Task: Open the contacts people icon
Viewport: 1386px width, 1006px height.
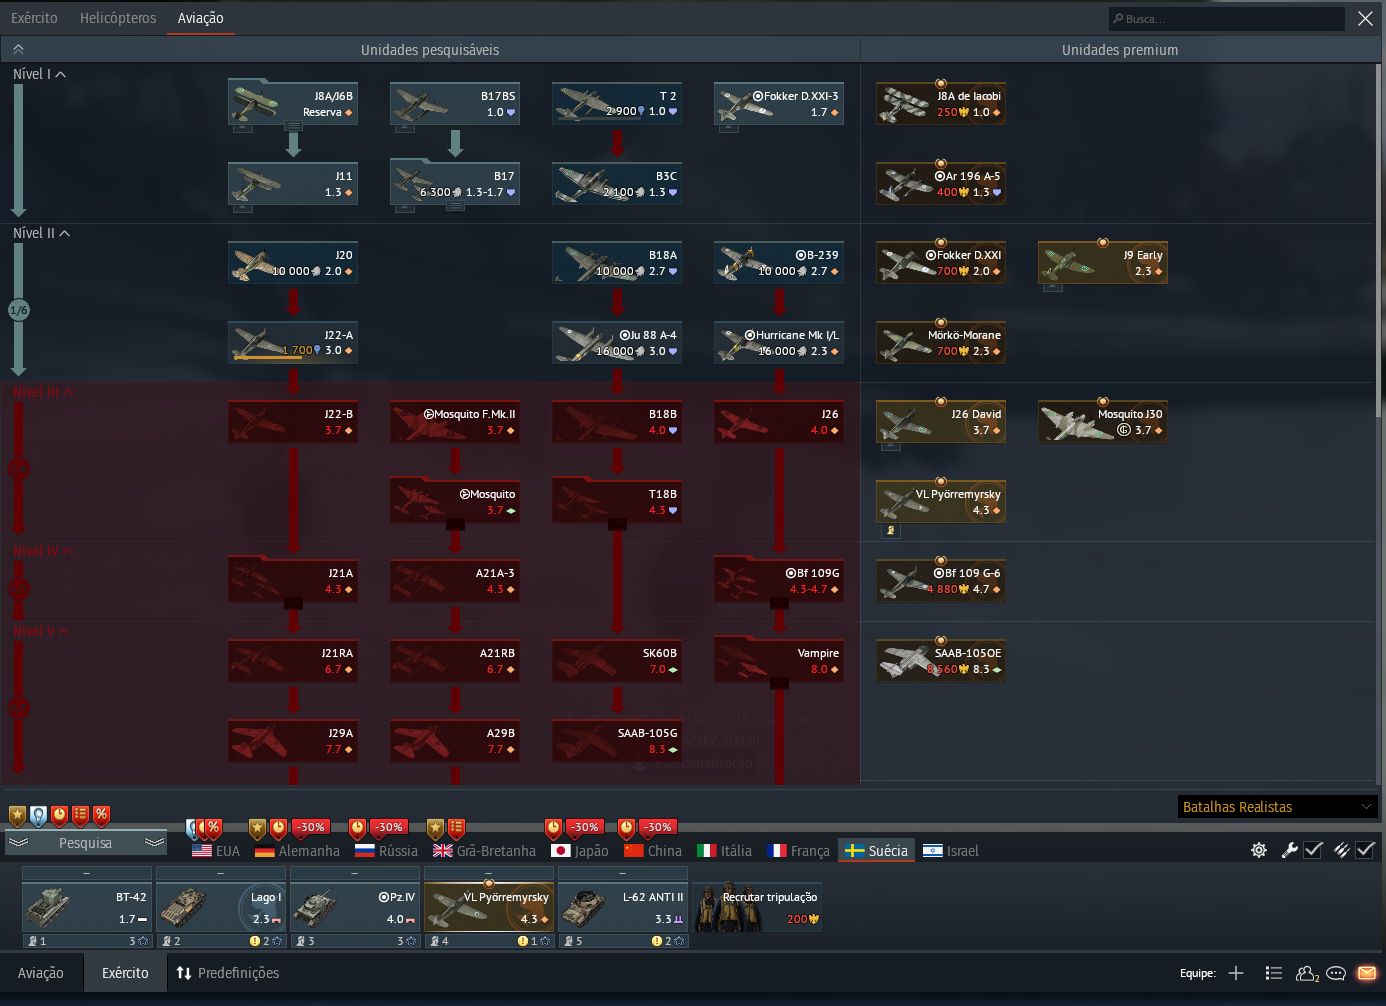Action: (x=1307, y=973)
